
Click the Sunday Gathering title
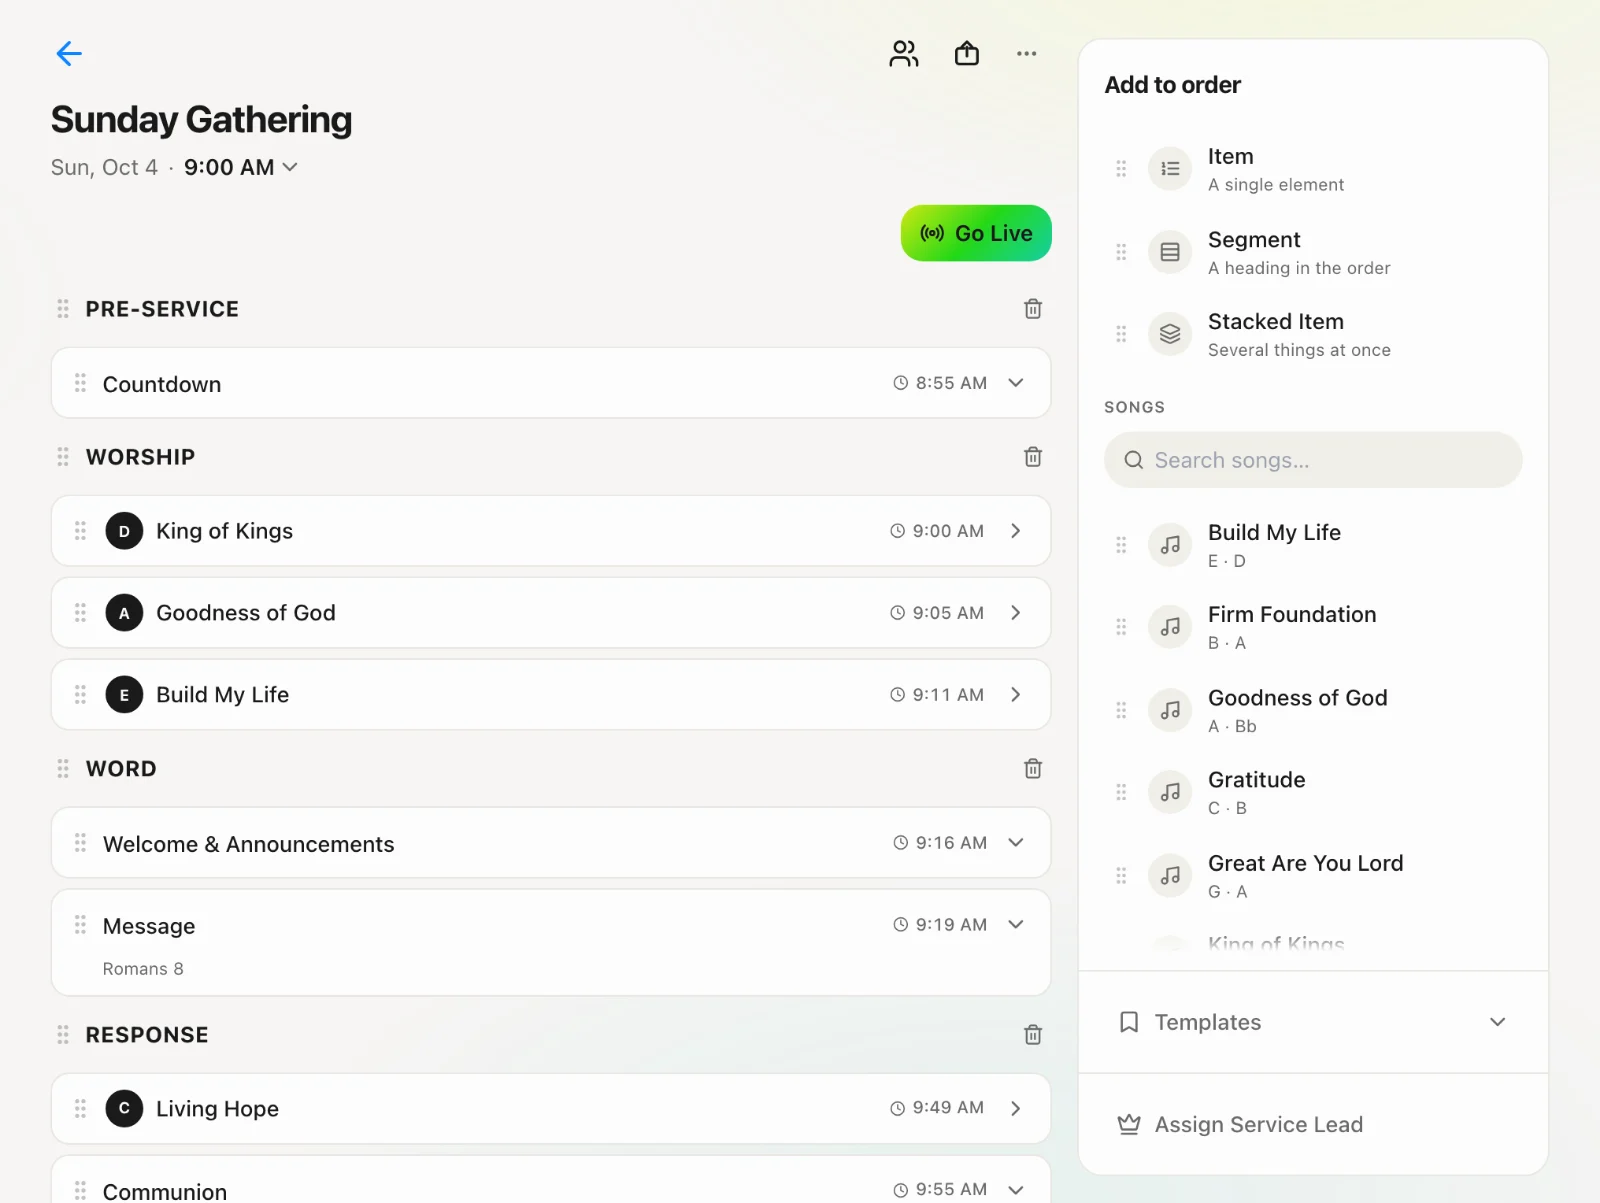[201, 120]
